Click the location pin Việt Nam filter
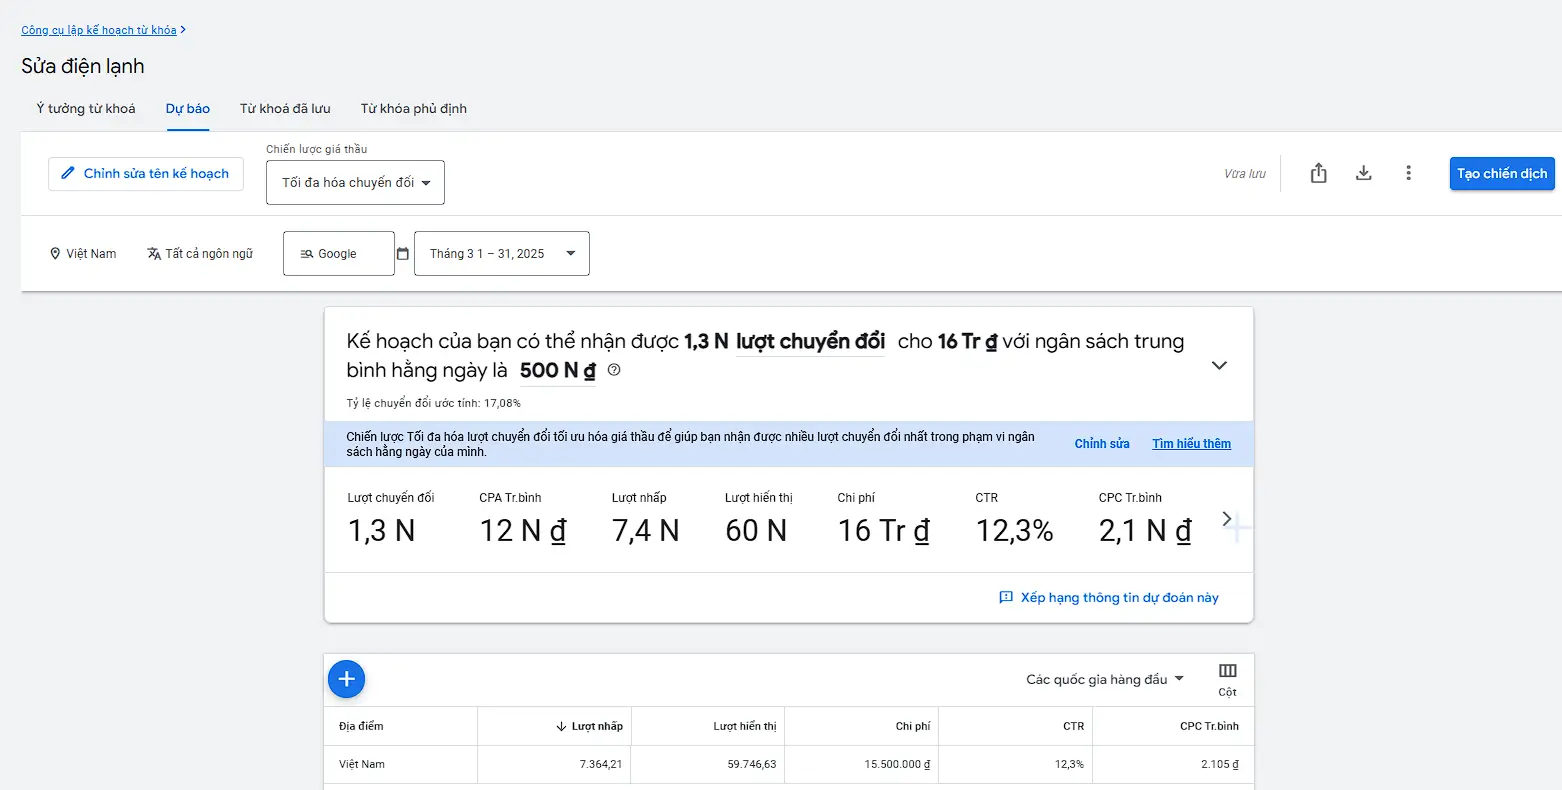Image resolution: width=1562 pixels, height=790 pixels. click(83, 254)
